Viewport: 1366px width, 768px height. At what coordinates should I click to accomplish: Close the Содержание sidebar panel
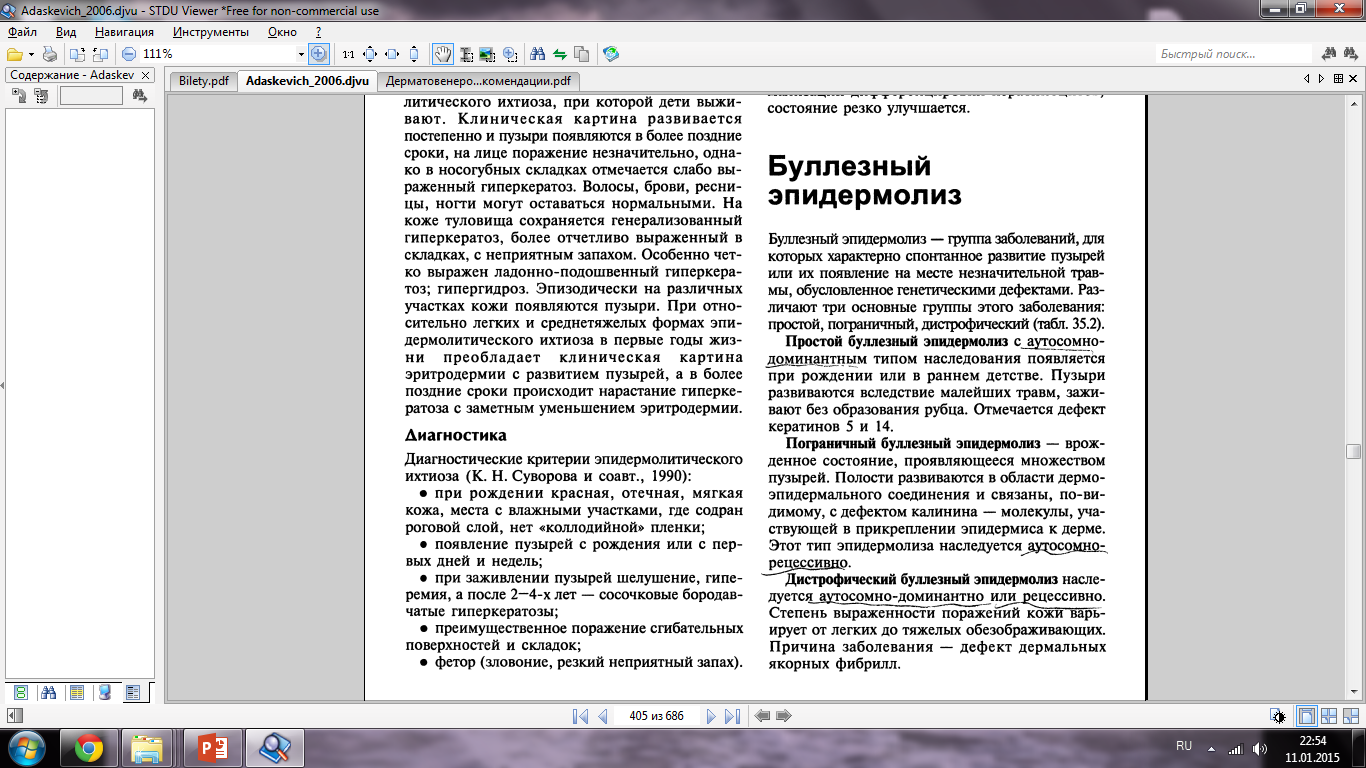tap(146, 75)
